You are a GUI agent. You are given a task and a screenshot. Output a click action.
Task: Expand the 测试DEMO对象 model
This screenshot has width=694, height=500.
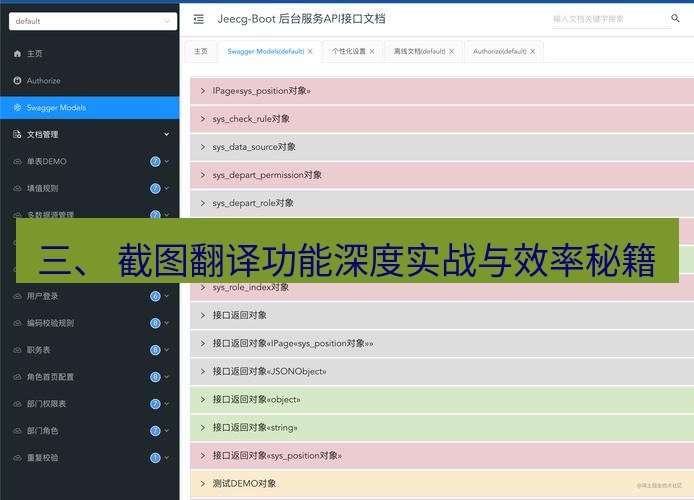point(442,484)
